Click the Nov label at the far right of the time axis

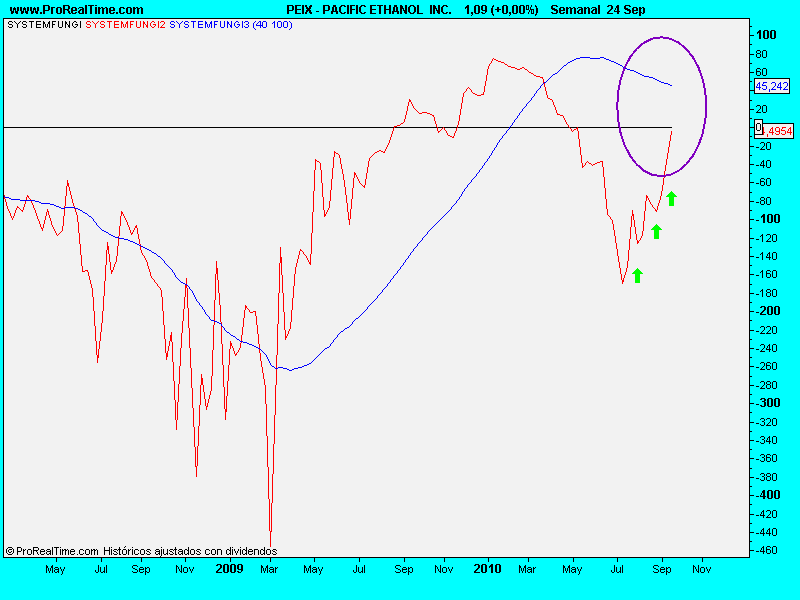tap(702, 569)
